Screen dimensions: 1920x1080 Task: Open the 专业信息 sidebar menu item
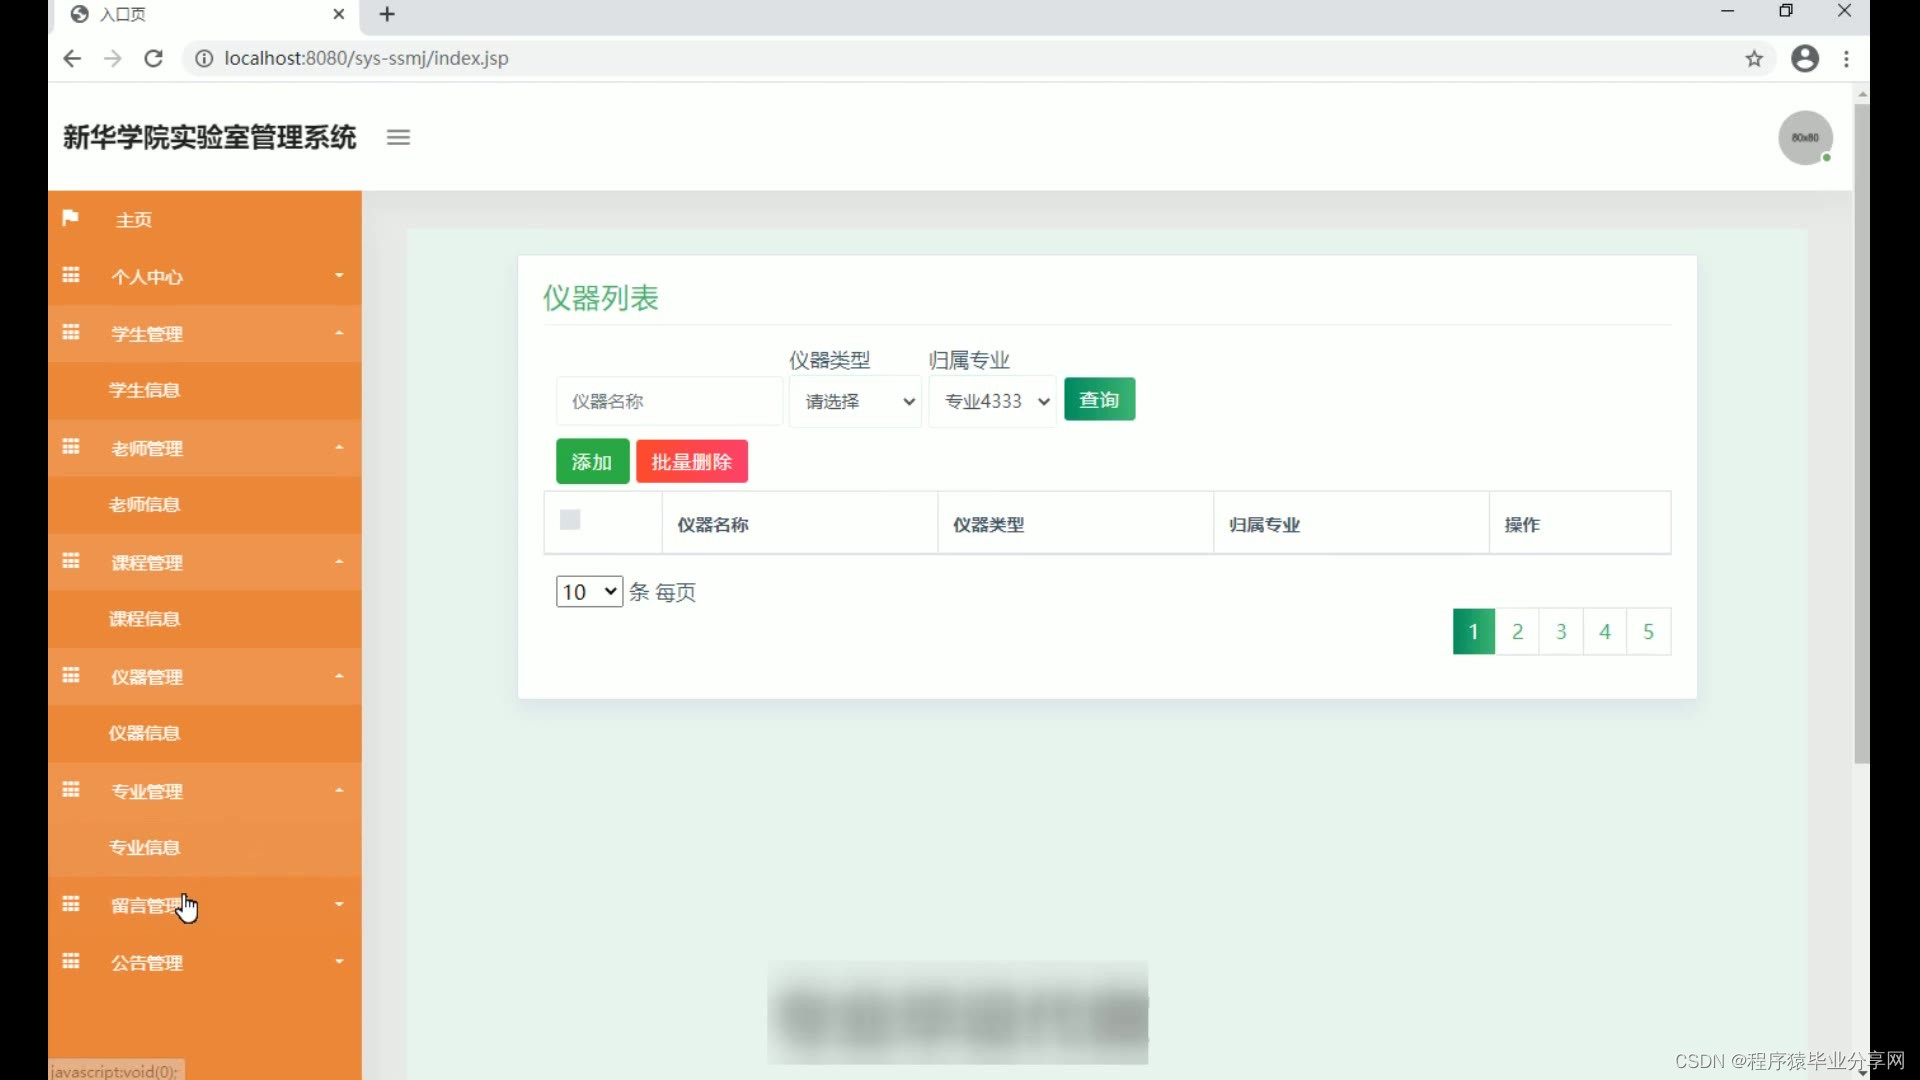point(145,847)
